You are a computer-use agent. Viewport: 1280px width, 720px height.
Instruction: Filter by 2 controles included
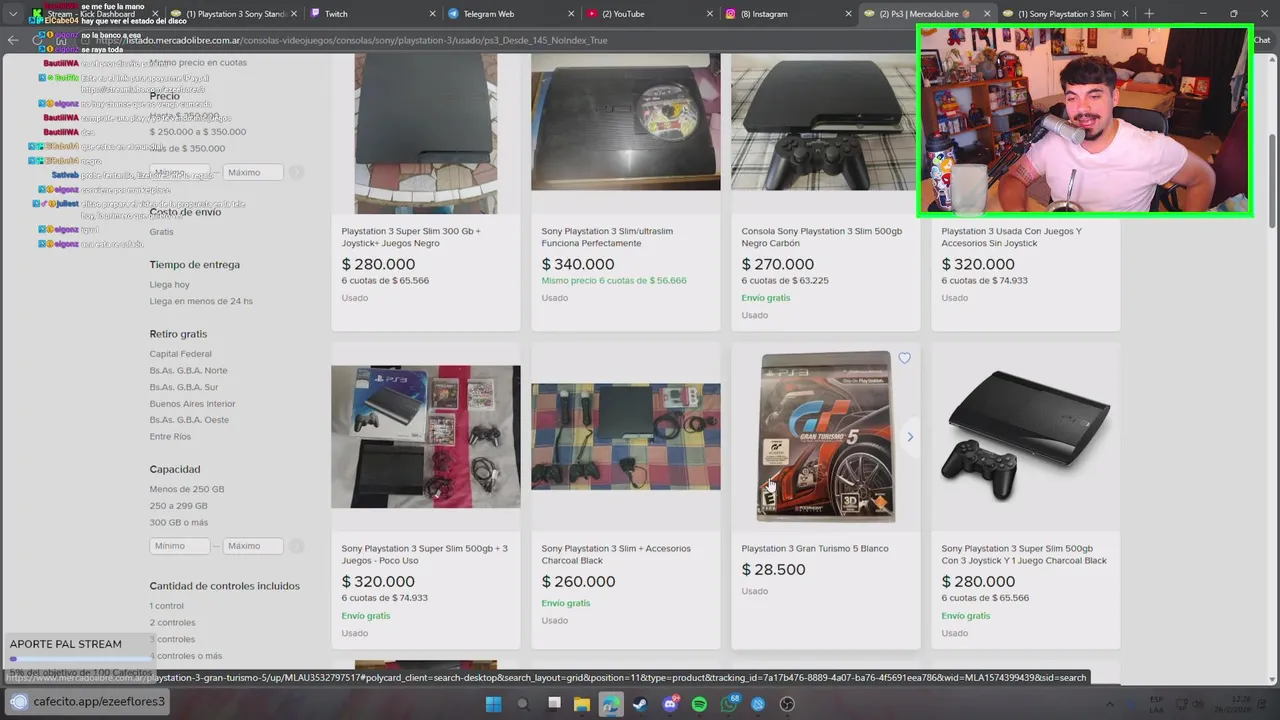[x=172, y=622]
